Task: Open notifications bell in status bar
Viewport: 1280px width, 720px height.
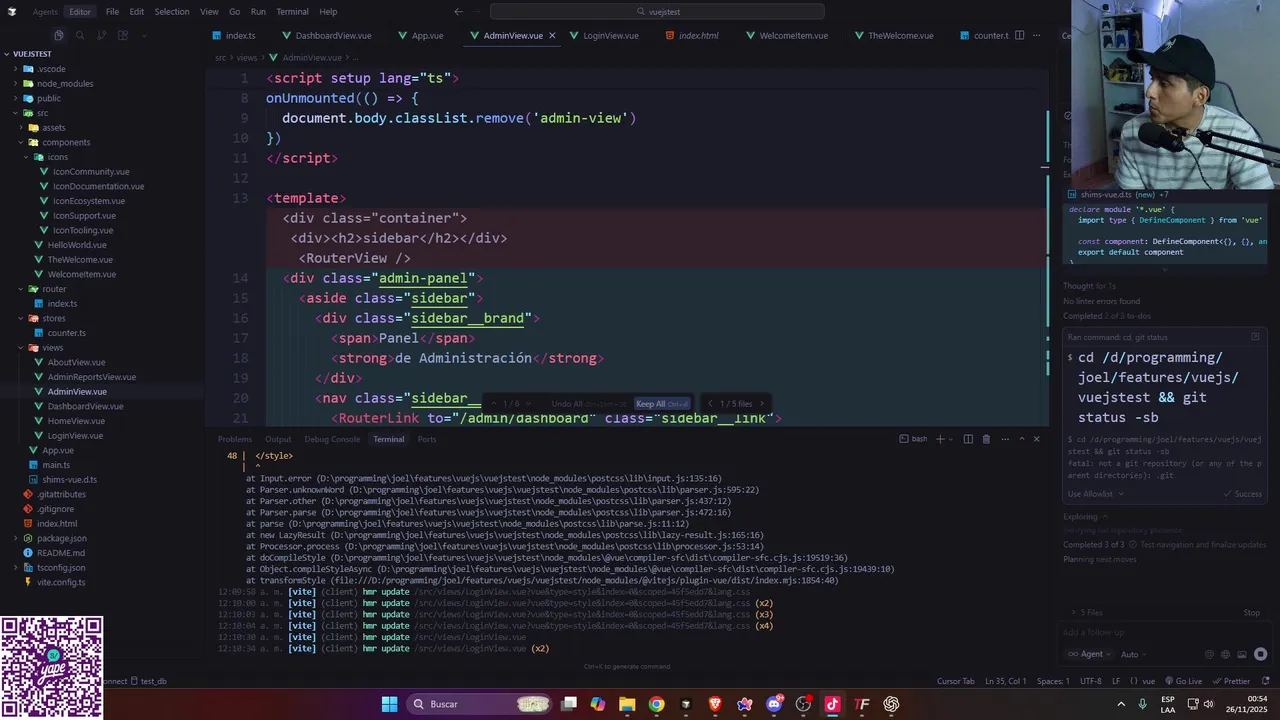Action: tap(1266, 681)
